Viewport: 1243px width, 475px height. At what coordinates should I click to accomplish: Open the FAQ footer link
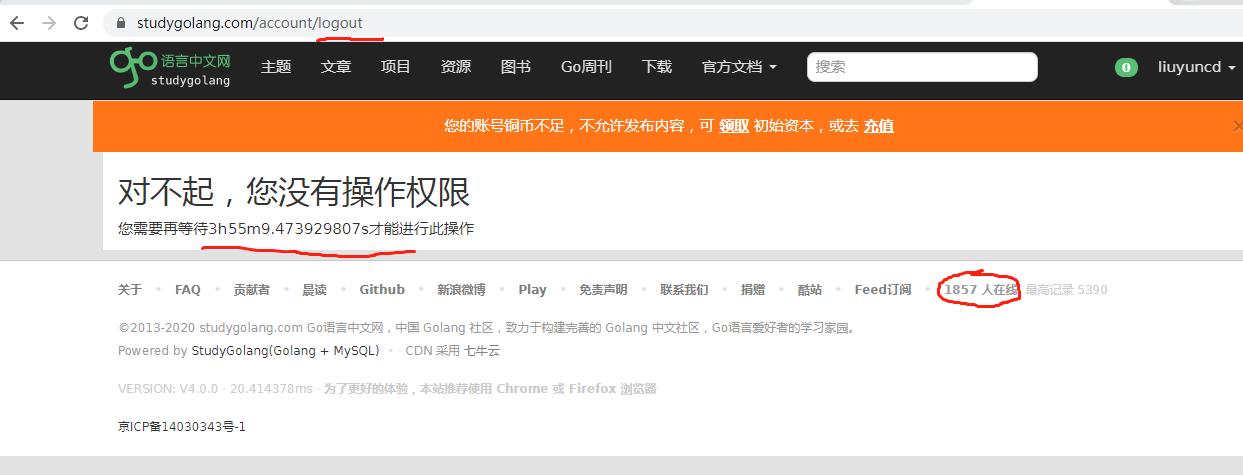tap(188, 290)
